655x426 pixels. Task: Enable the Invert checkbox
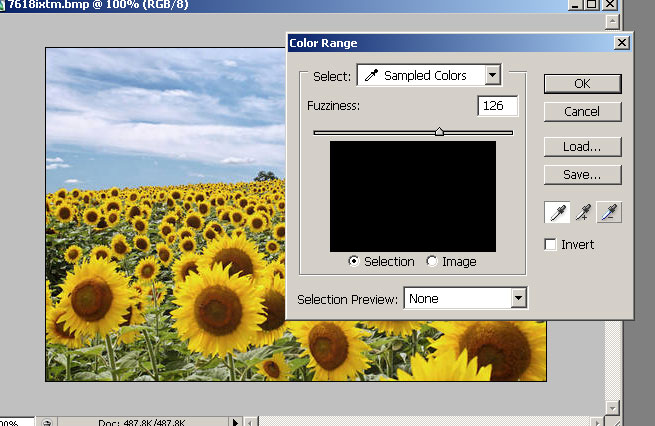click(551, 244)
